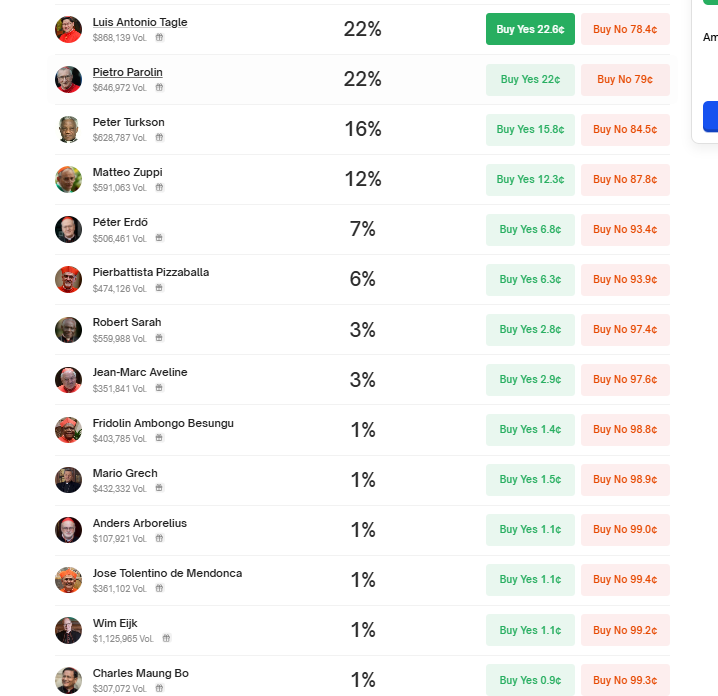The width and height of the screenshot is (718, 696).
Task: Buy No 87.8¢ on Matteo Zuppi
Action: click(x=625, y=179)
